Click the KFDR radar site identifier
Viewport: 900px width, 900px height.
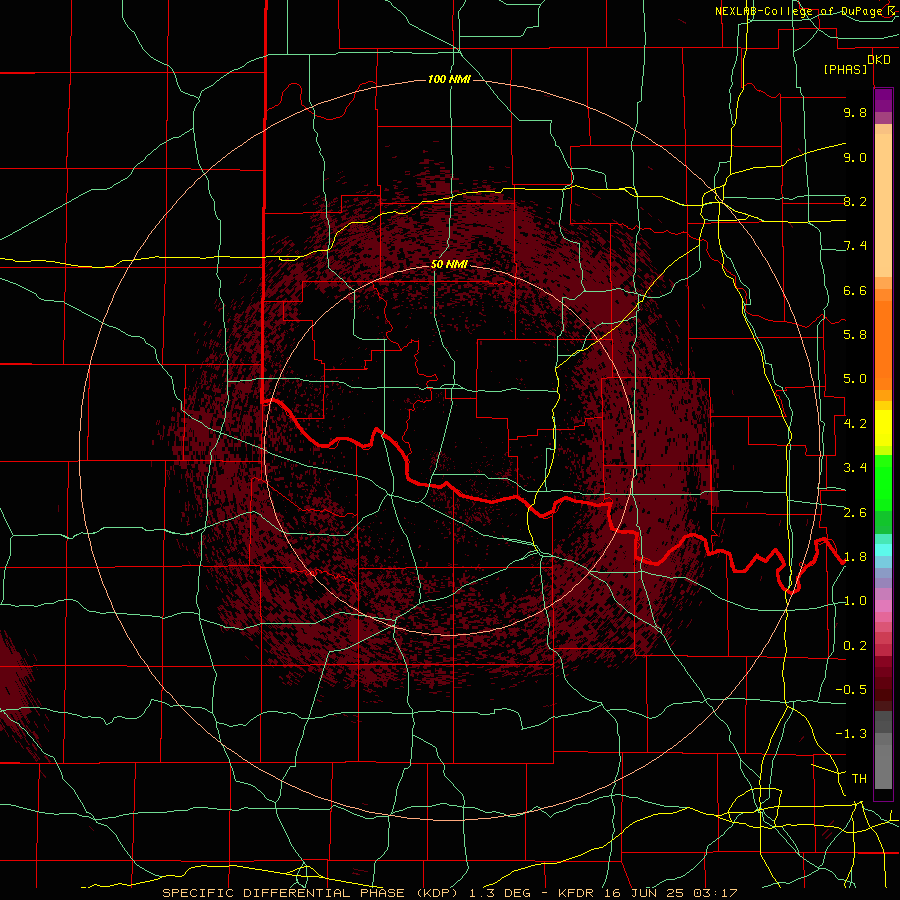574,893
